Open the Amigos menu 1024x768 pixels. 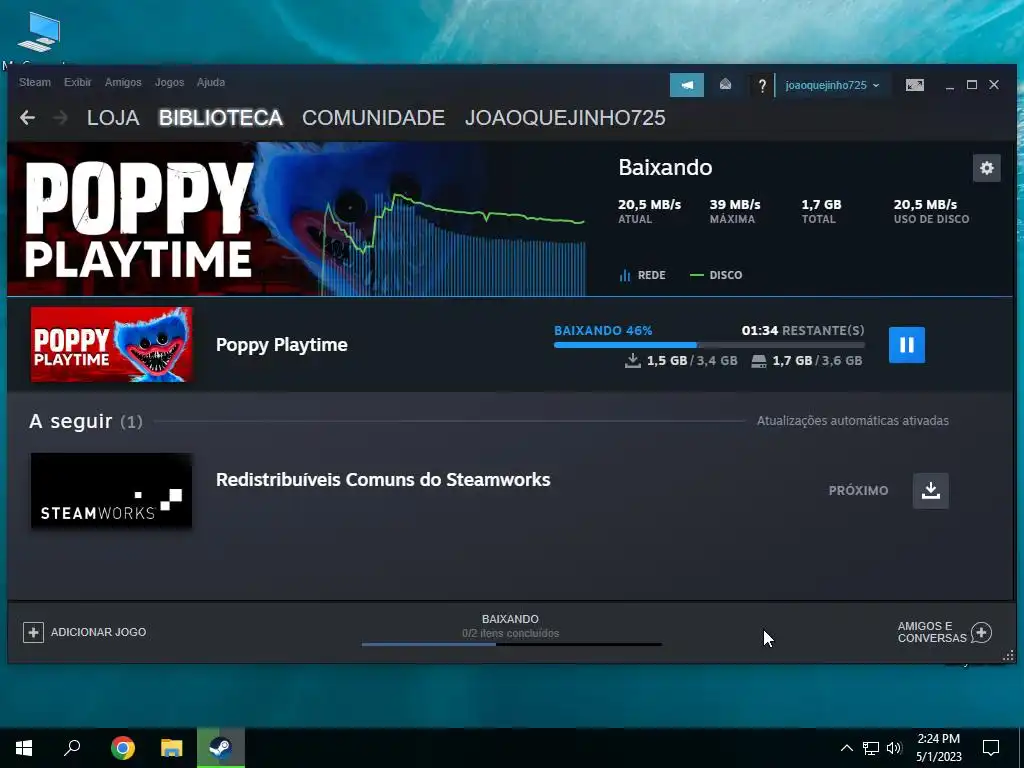(x=123, y=82)
